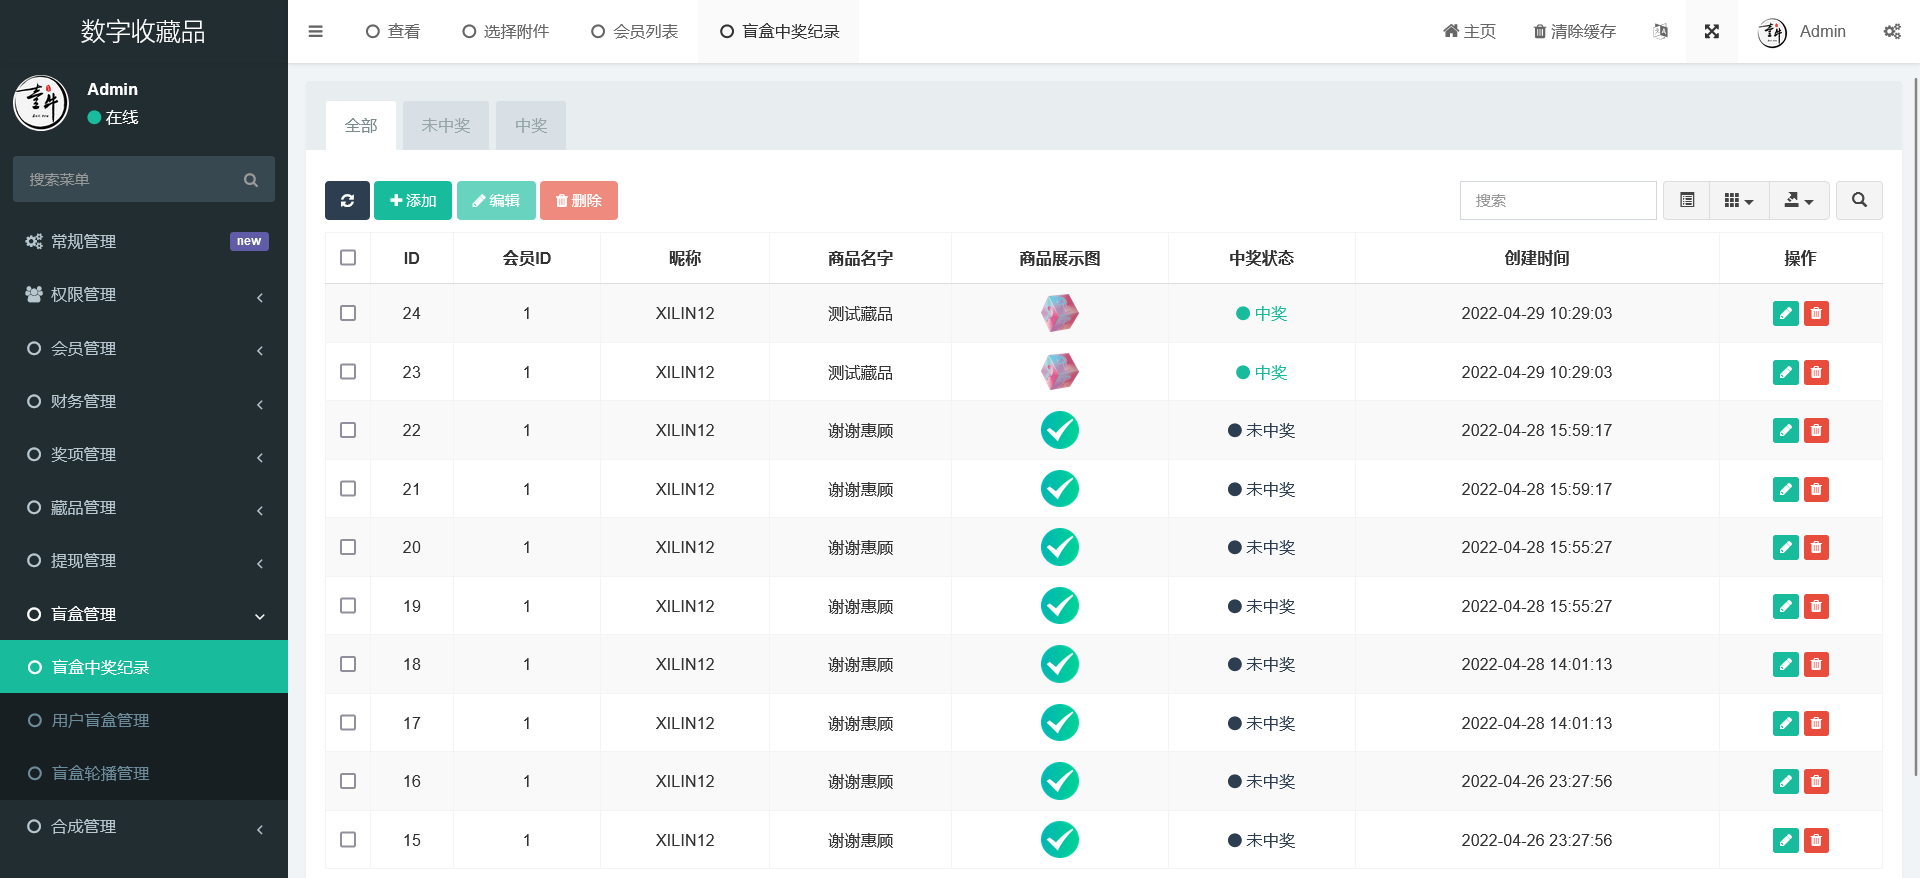Click the 清除缓存 link in header
This screenshot has width=1920, height=878.
click(1574, 32)
